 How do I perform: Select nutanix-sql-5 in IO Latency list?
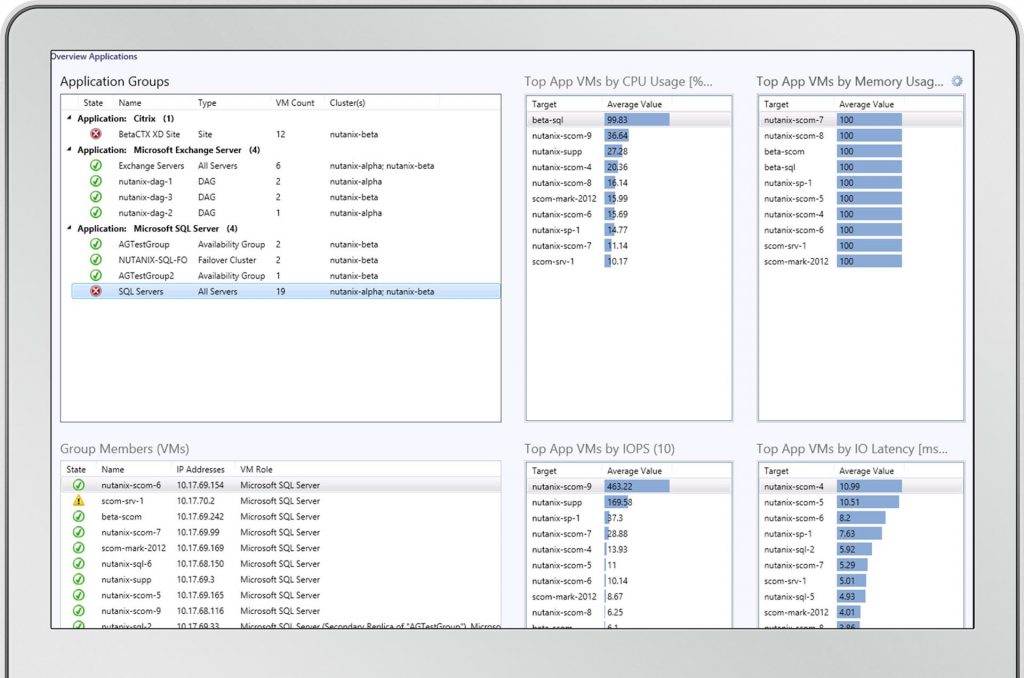(x=789, y=596)
